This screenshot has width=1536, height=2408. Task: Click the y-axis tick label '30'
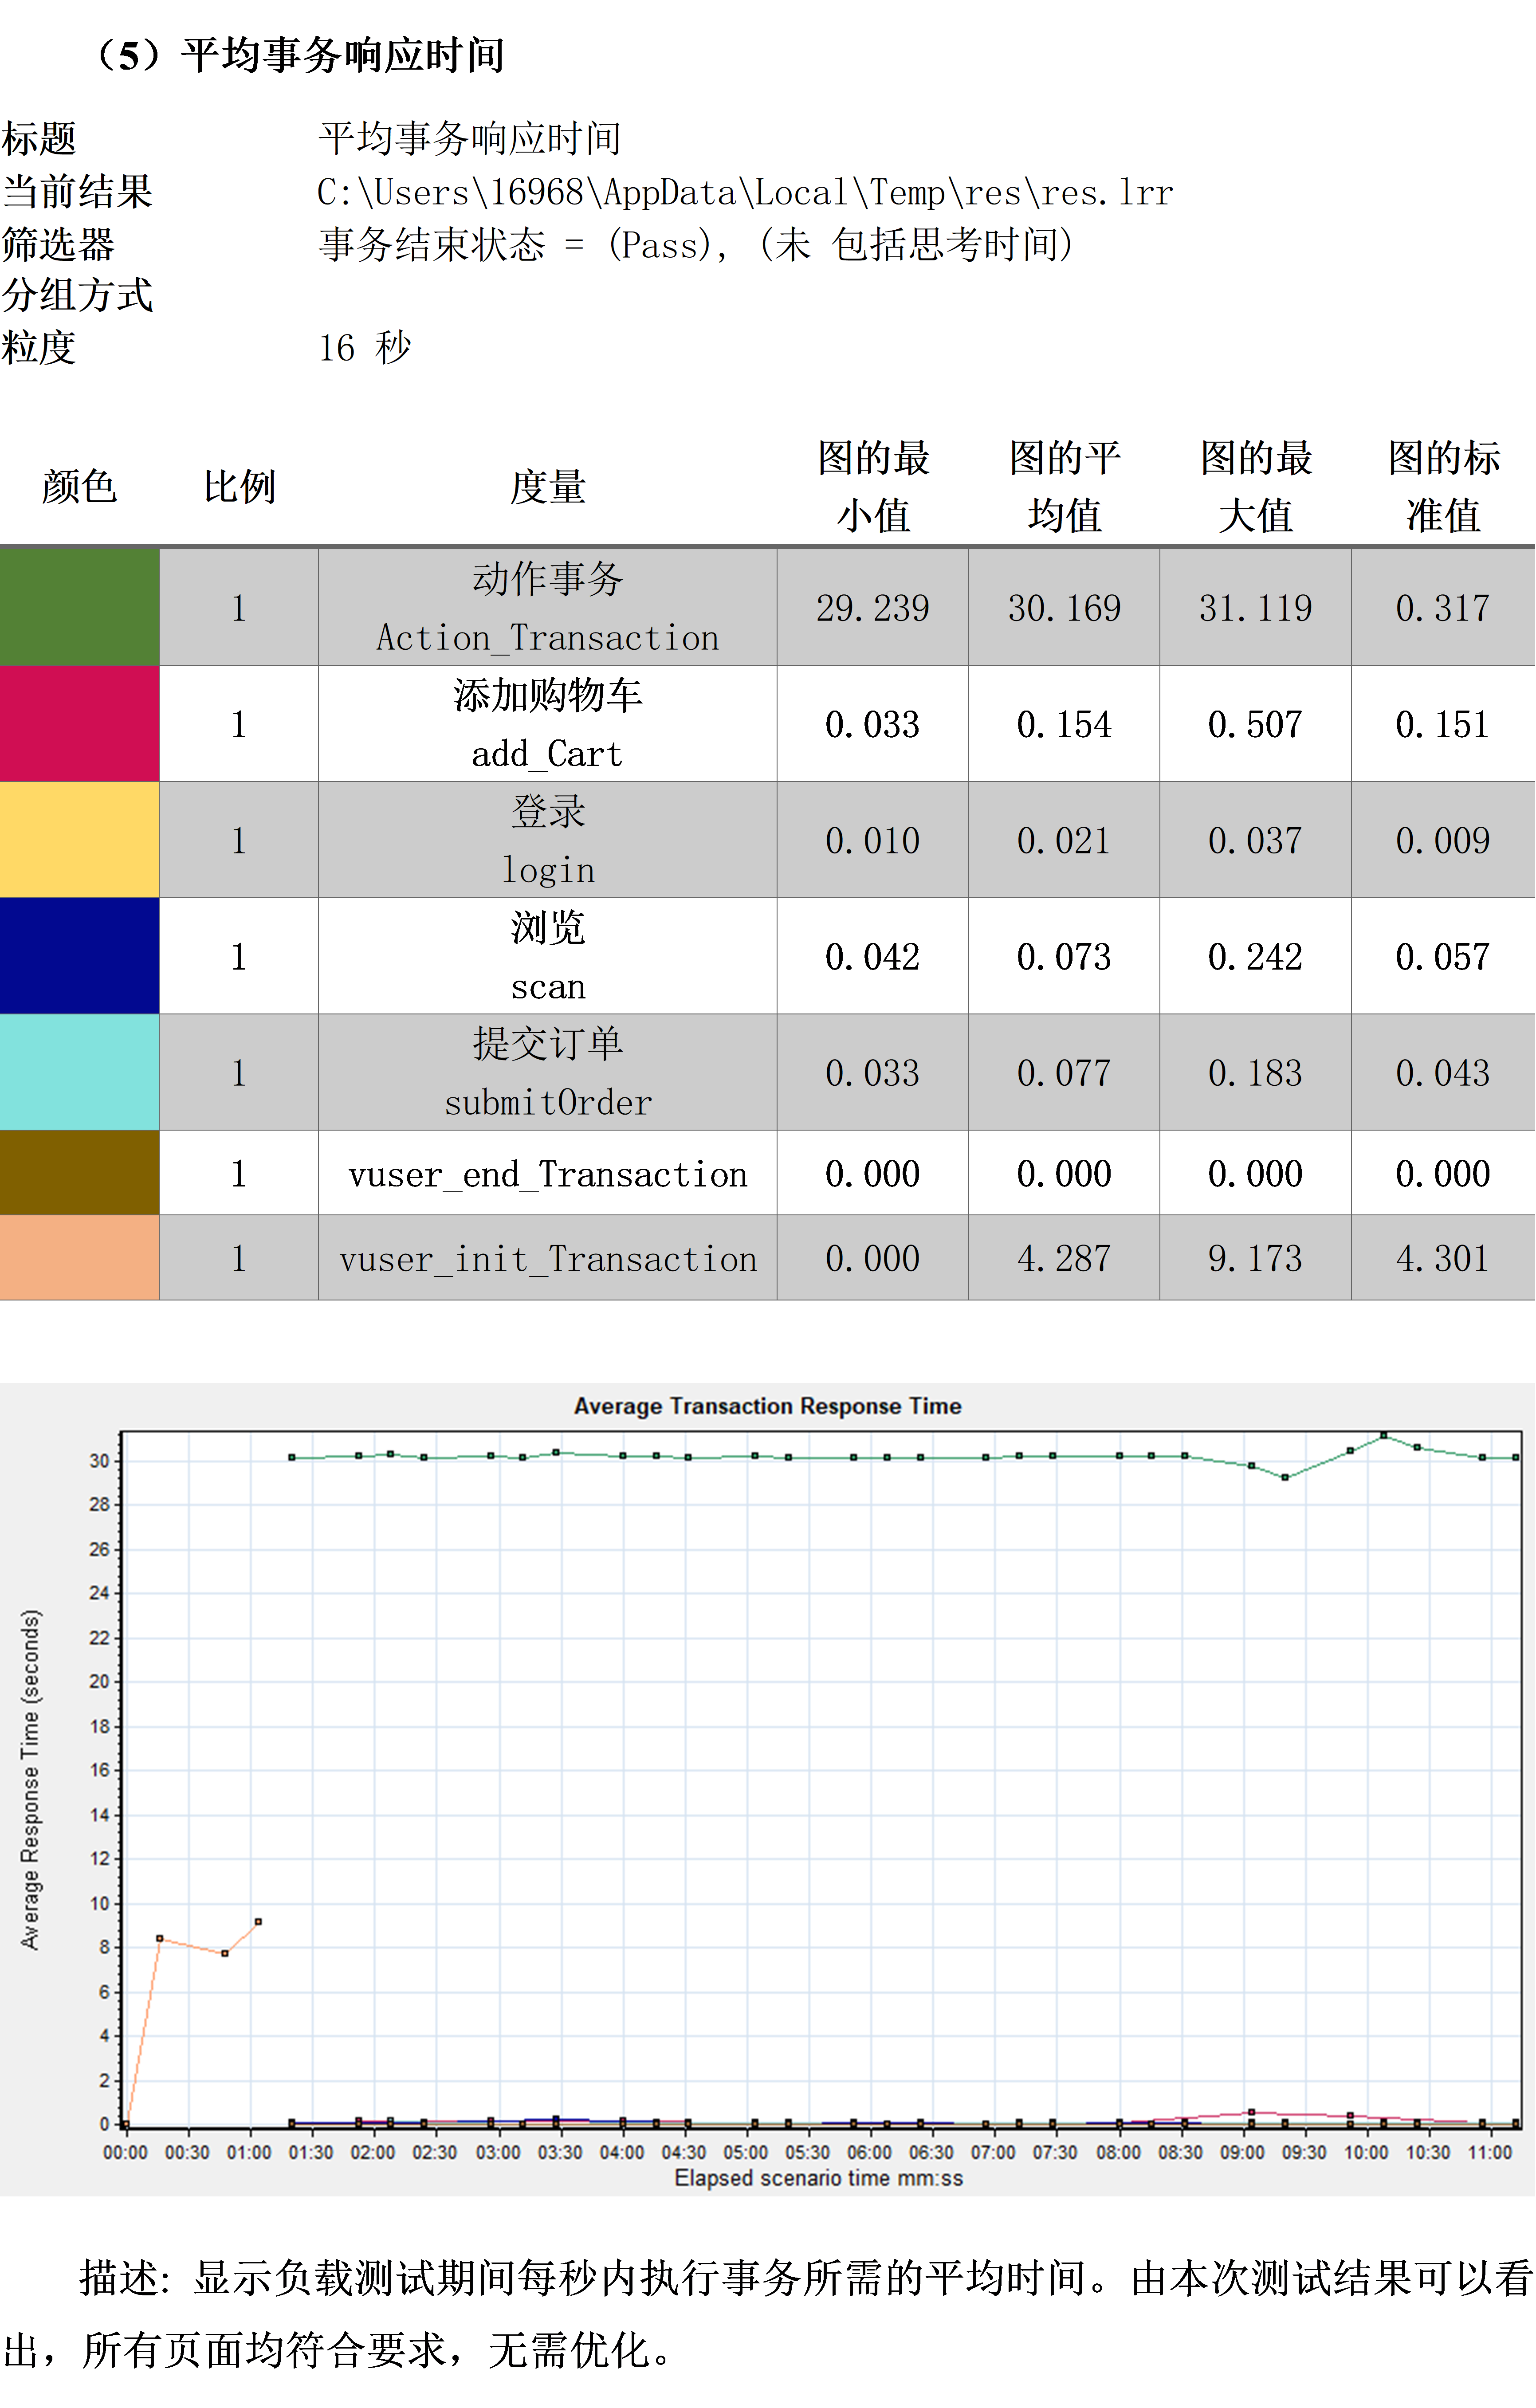coord(99,1461)
